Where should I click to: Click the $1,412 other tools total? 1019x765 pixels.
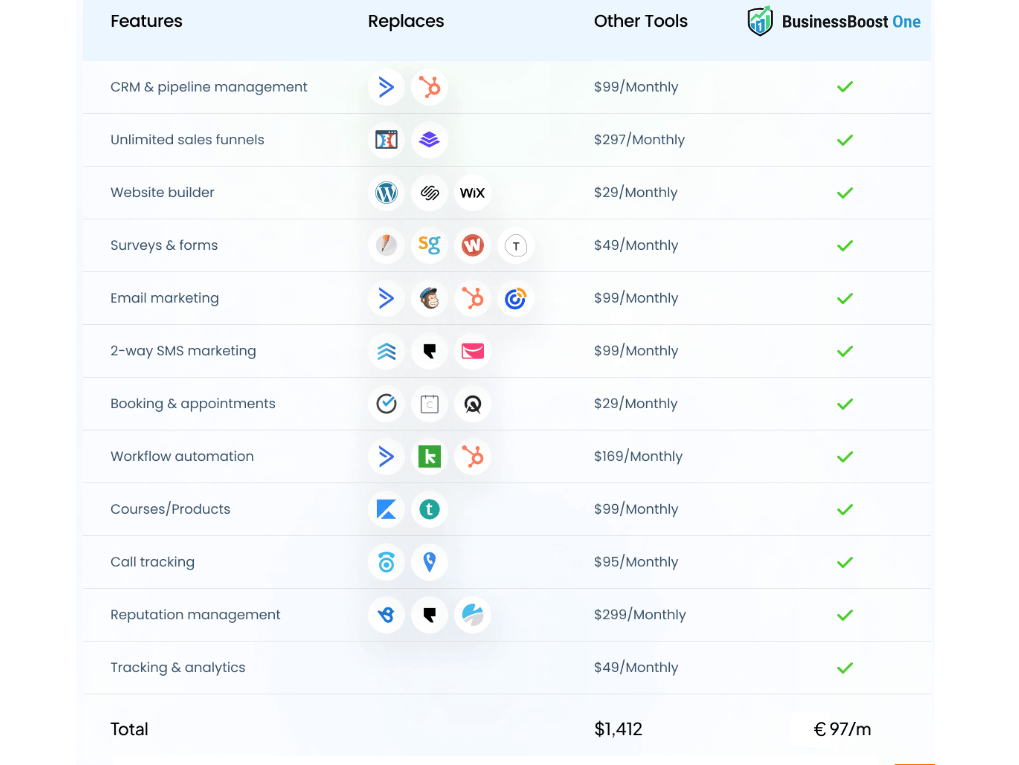tap(618, 729)
